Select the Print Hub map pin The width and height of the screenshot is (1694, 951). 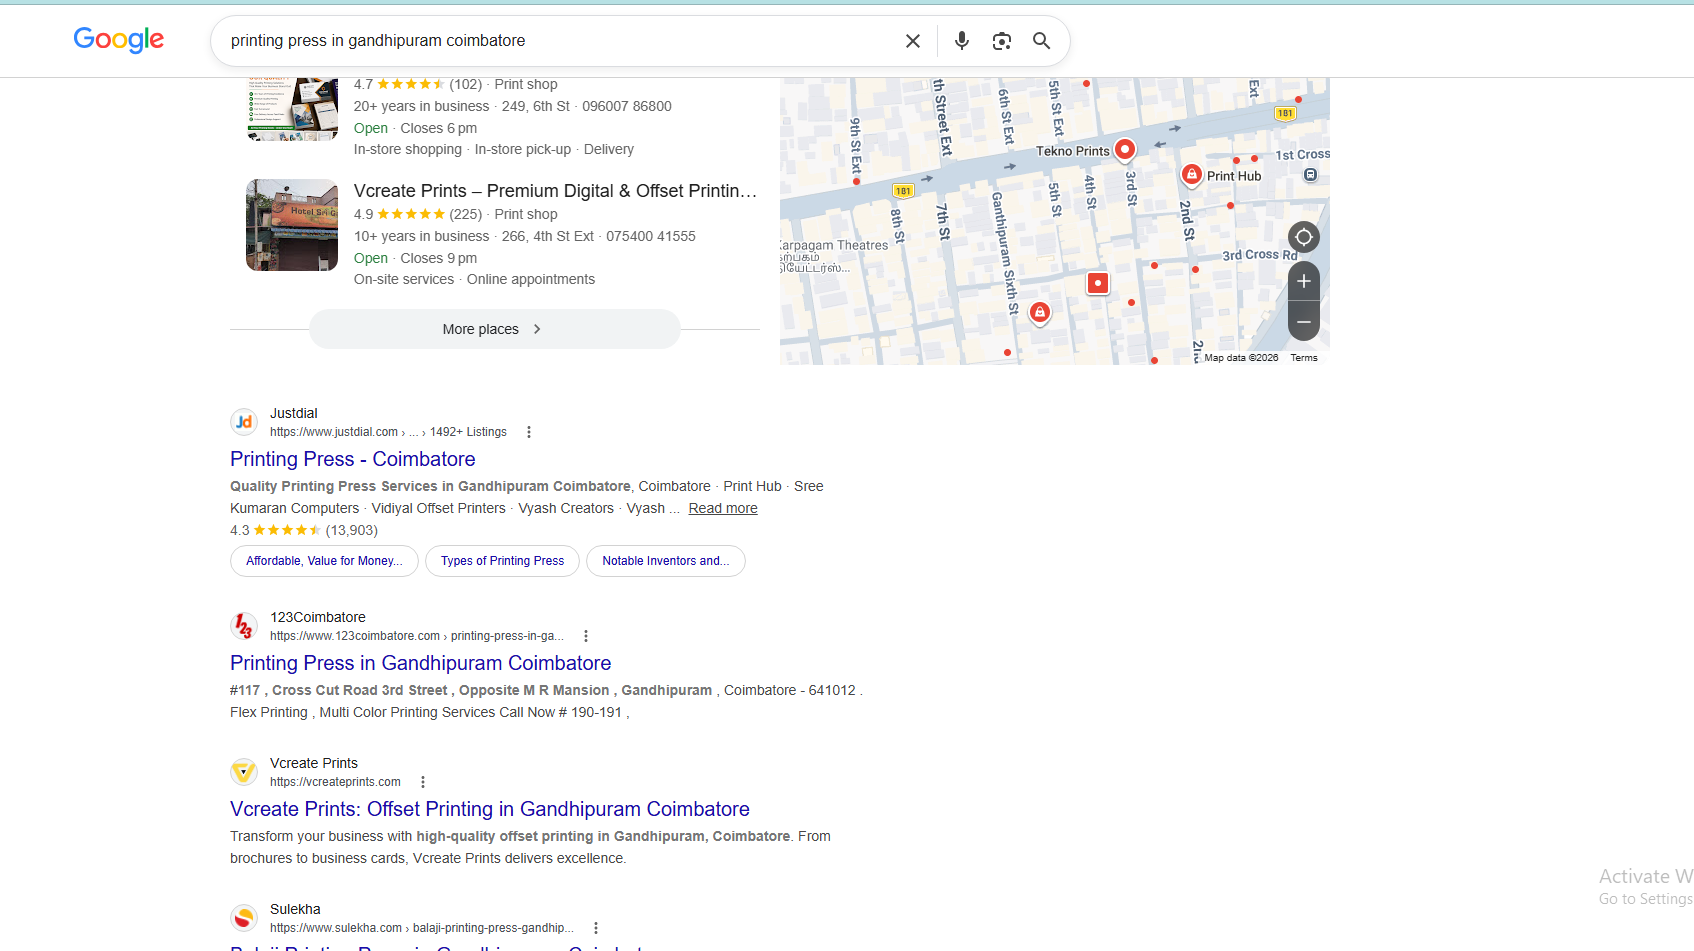(x=1191, y=175)
